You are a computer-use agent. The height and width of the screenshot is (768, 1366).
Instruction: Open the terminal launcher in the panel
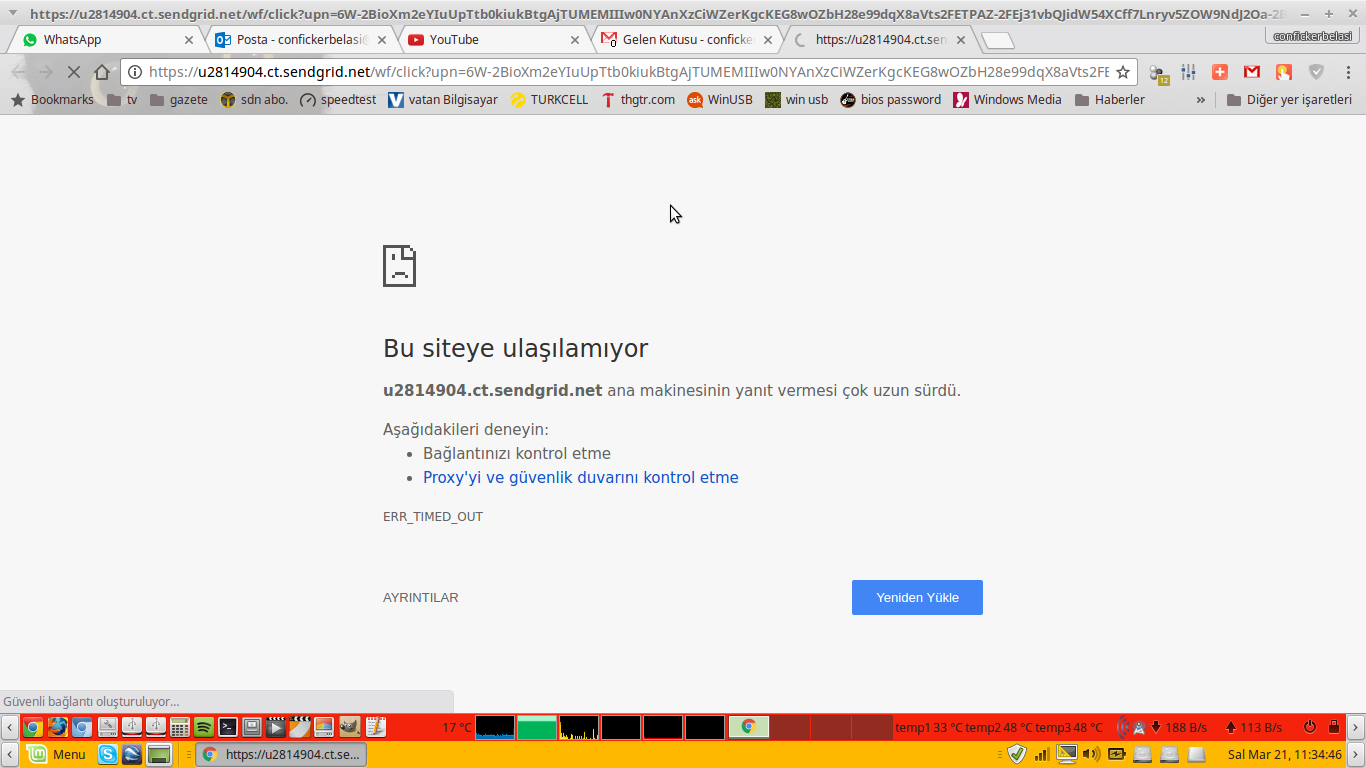pyautogui.click(x=228, y=727)
